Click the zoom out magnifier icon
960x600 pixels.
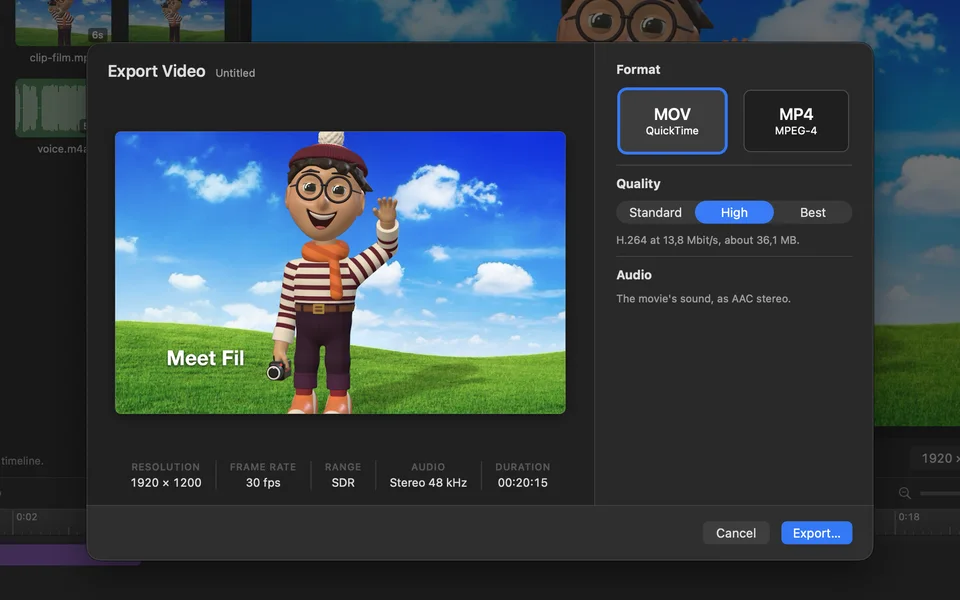tap(905, 493)
